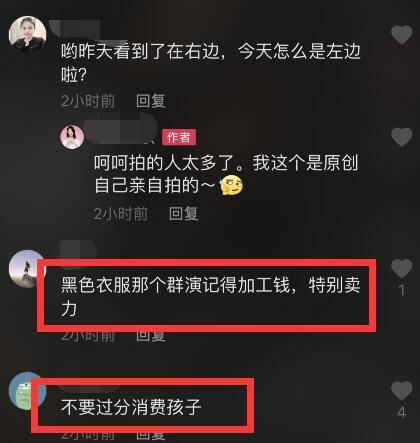Viewport: 420px width, 443px height.
Task: Reply to the 黑色衣服那个群演 comment
Action: (151, 336)
